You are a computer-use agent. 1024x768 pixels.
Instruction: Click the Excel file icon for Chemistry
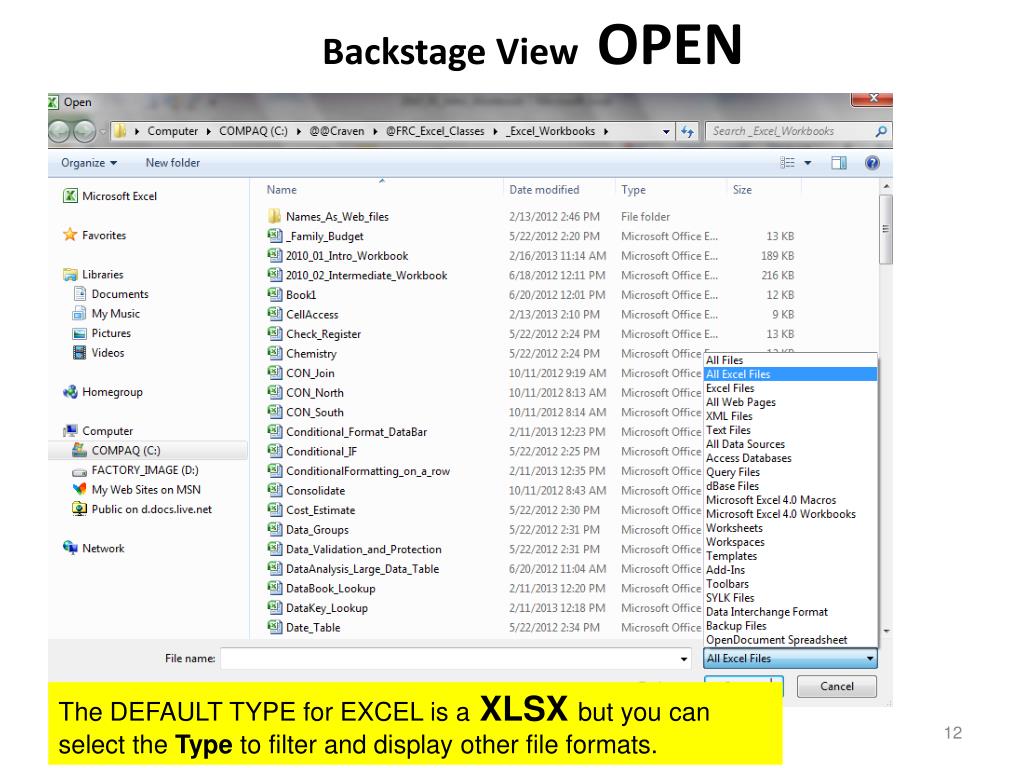(274, 353)
